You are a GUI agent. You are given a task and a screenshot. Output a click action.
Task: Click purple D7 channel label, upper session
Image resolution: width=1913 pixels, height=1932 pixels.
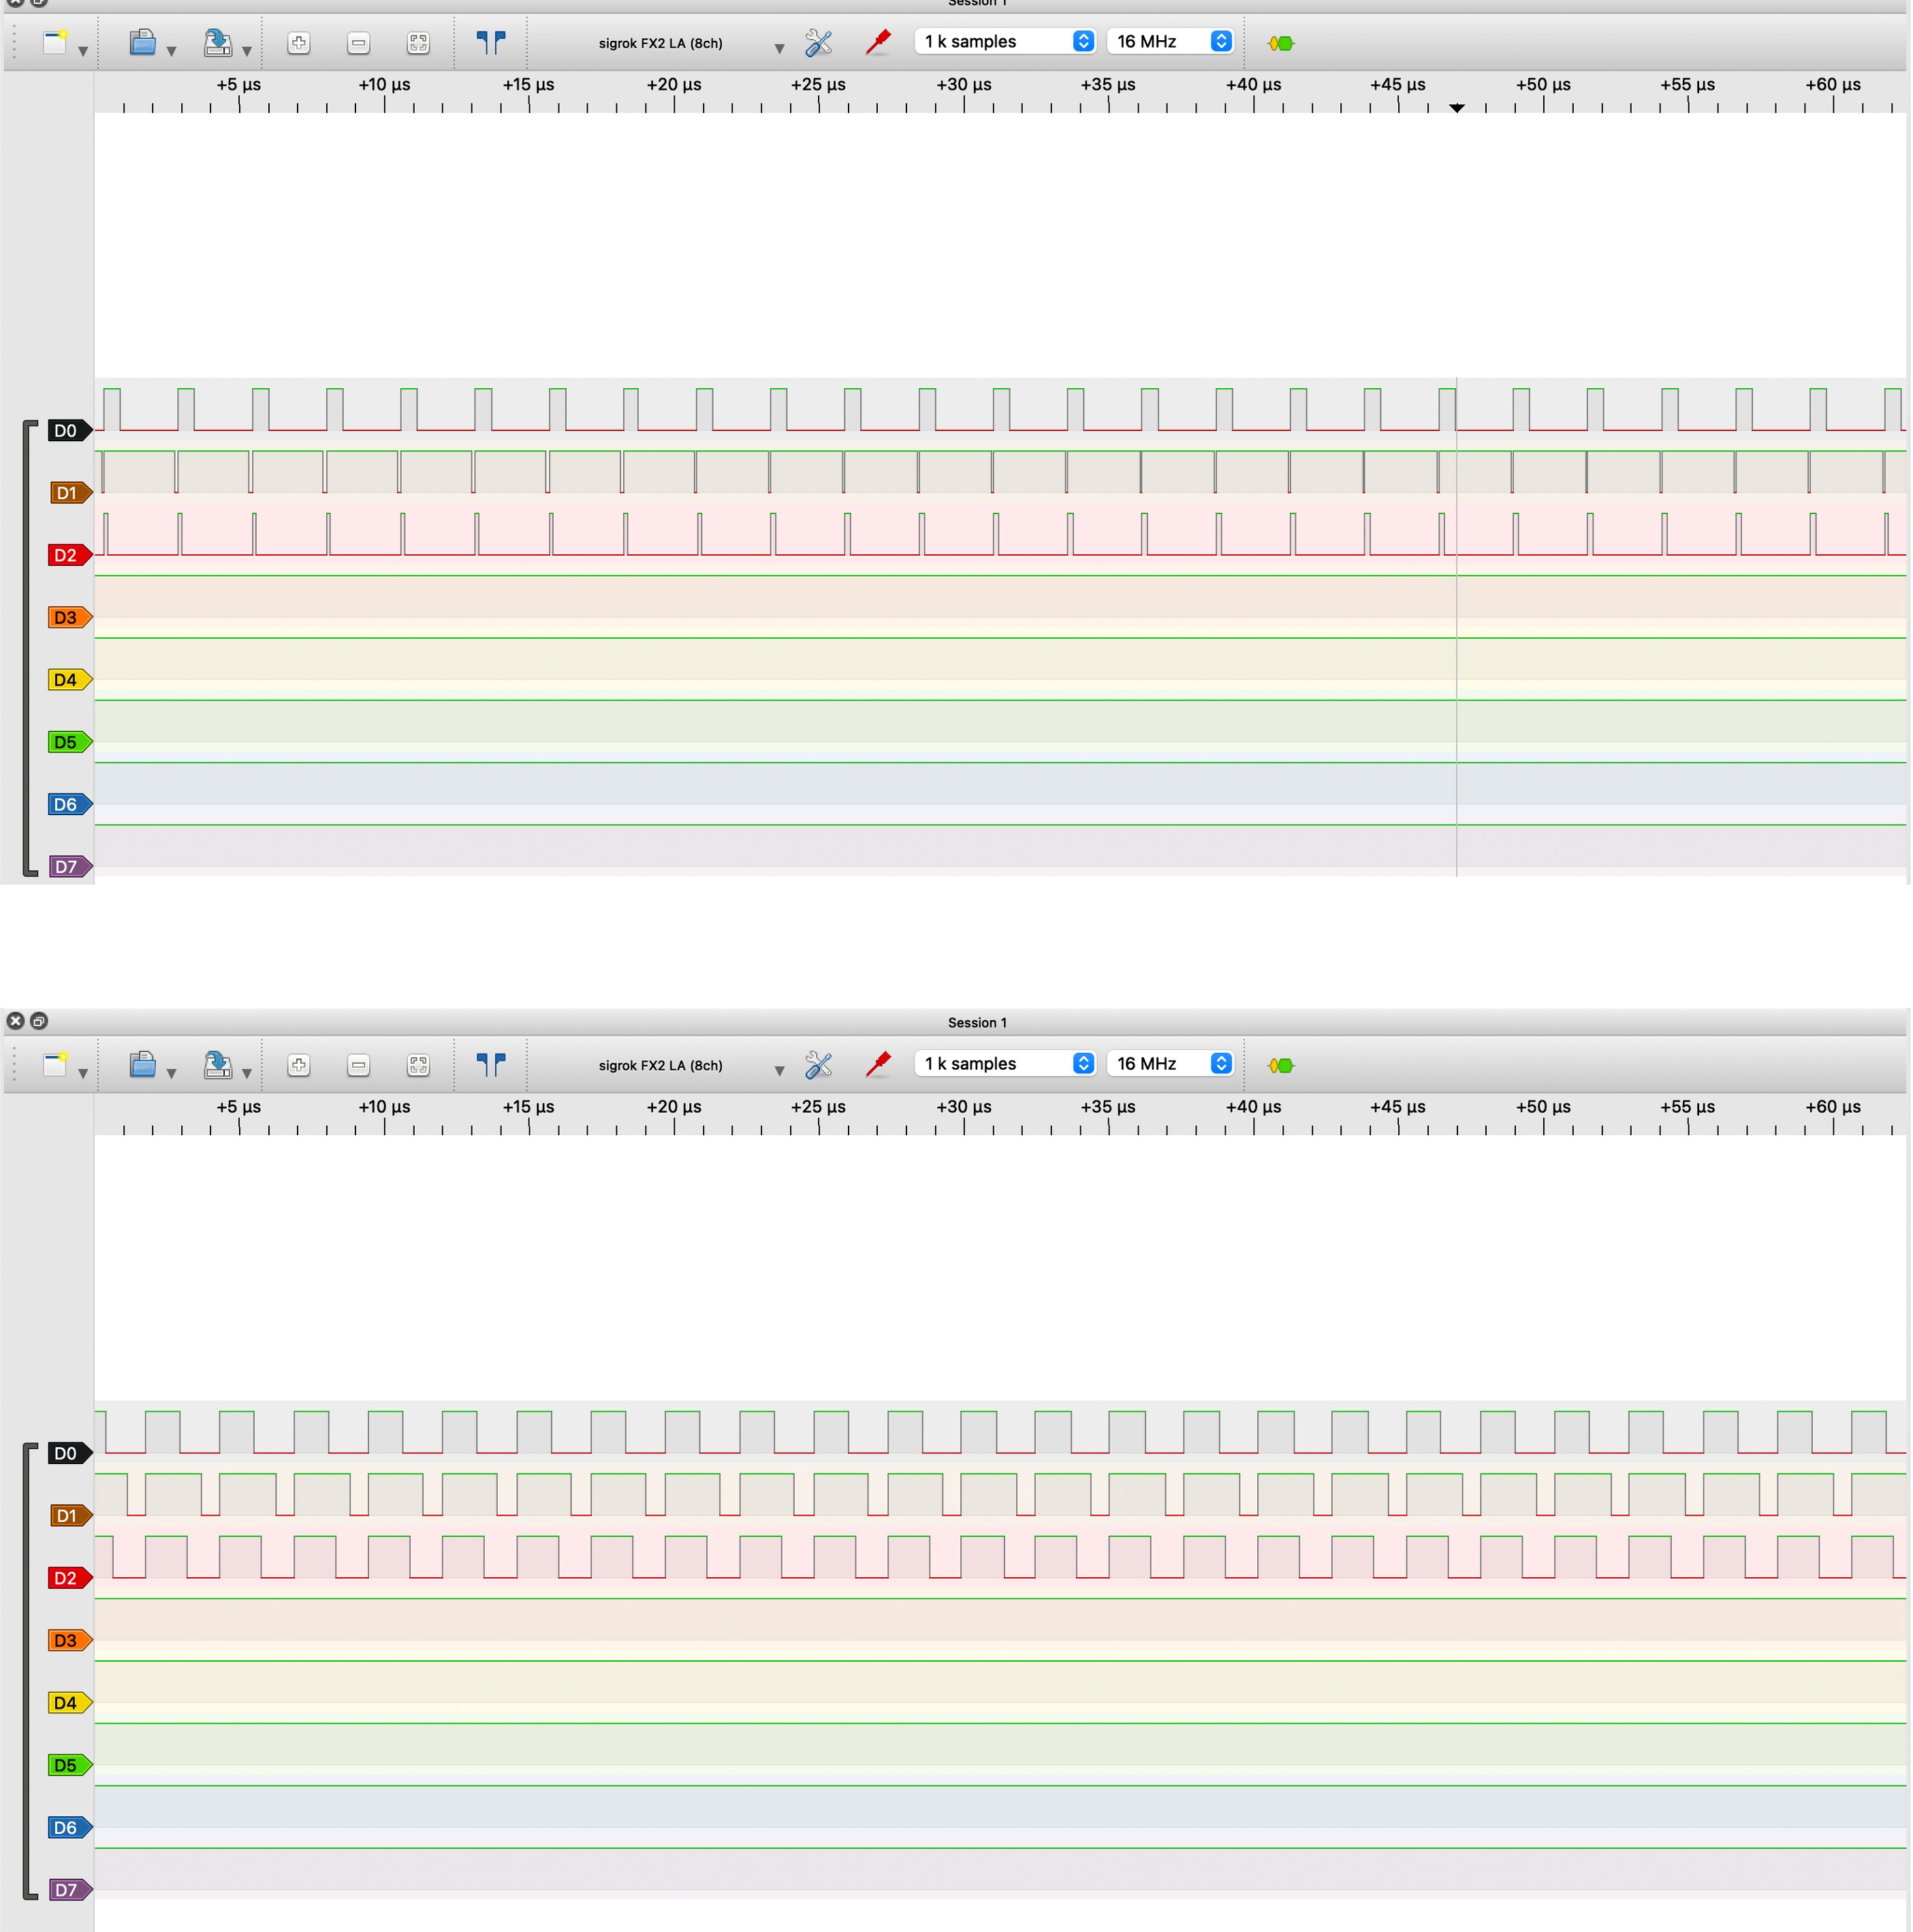pyautogui.click(x=67, y=867)
